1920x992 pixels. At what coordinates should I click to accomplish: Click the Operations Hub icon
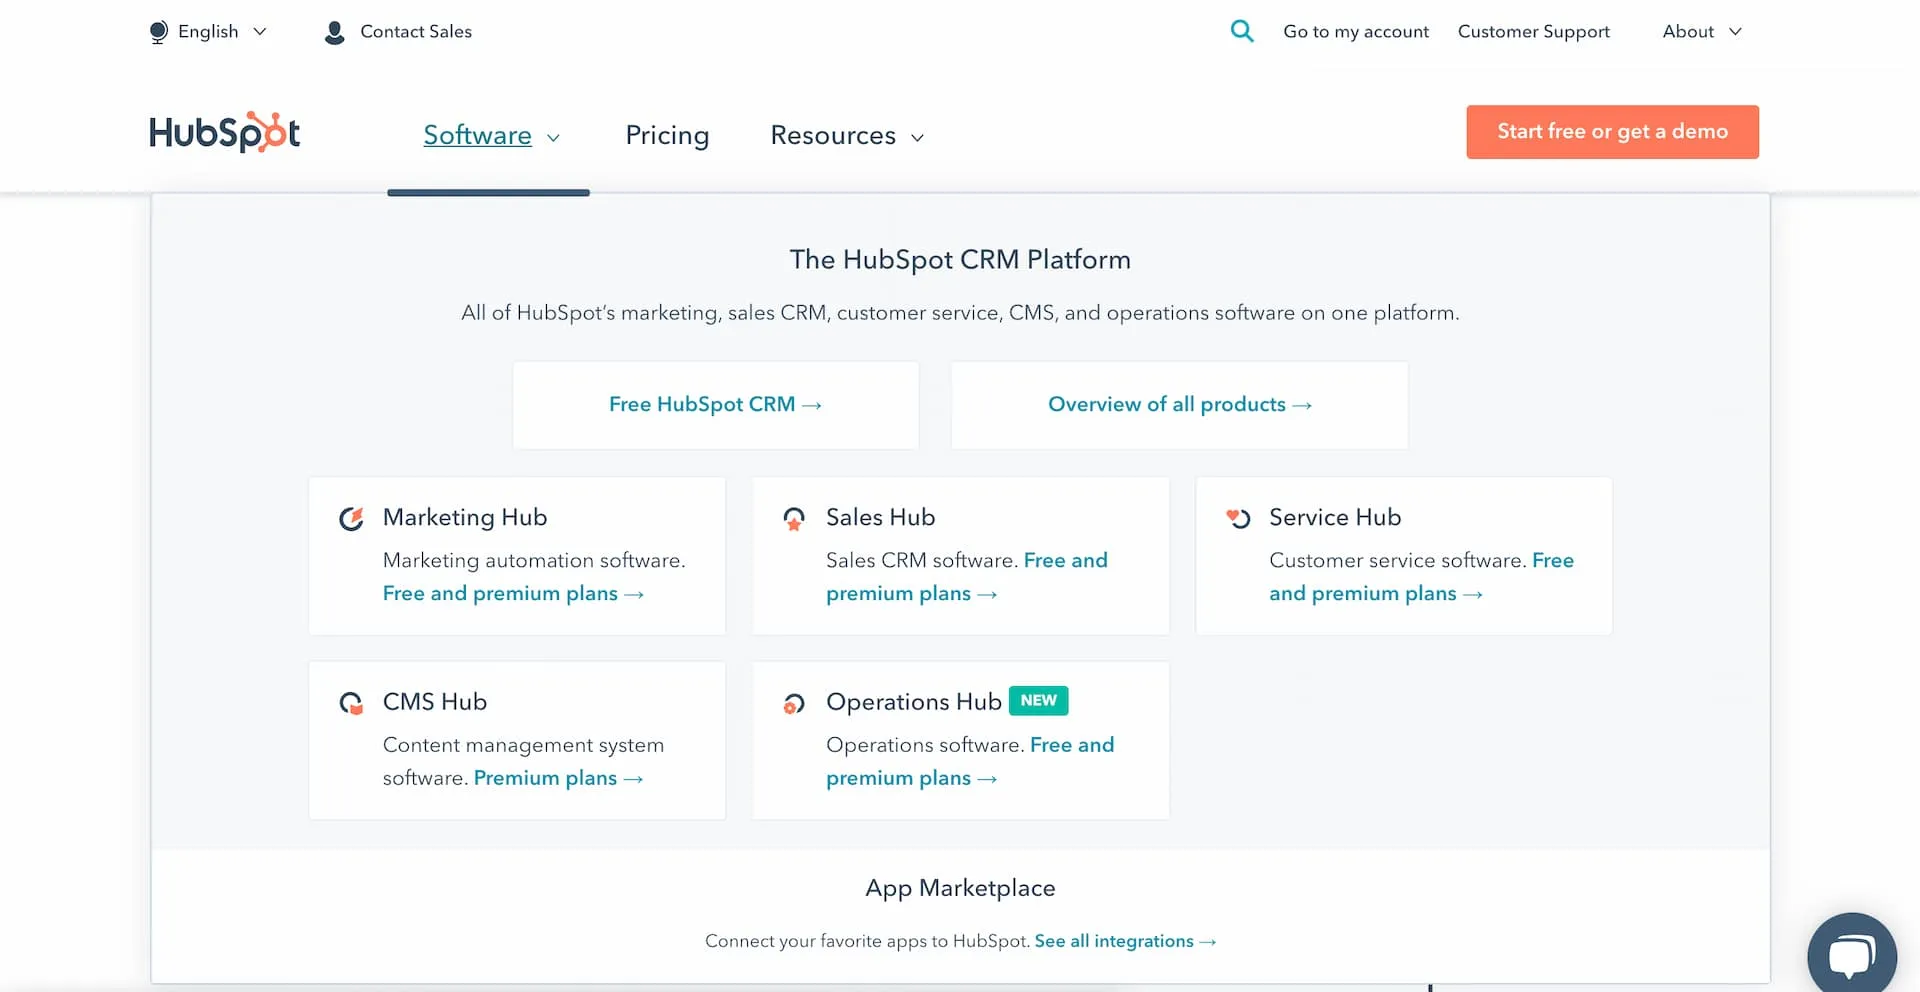coord(794,704)
